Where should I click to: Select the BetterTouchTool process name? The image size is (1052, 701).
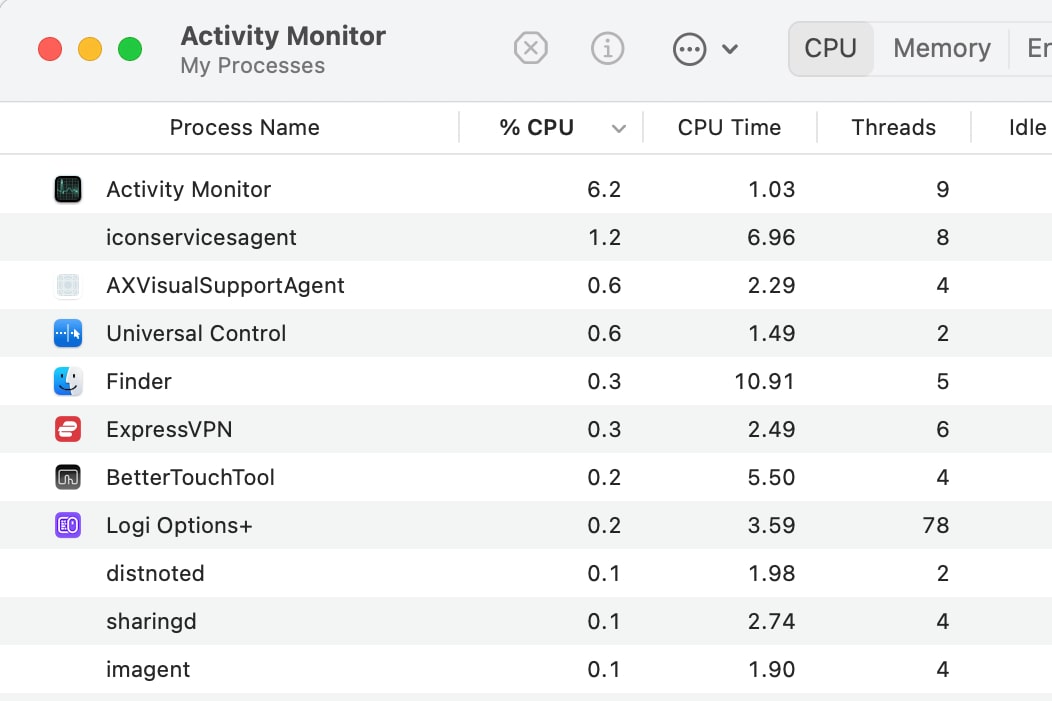tap(191, 477)
